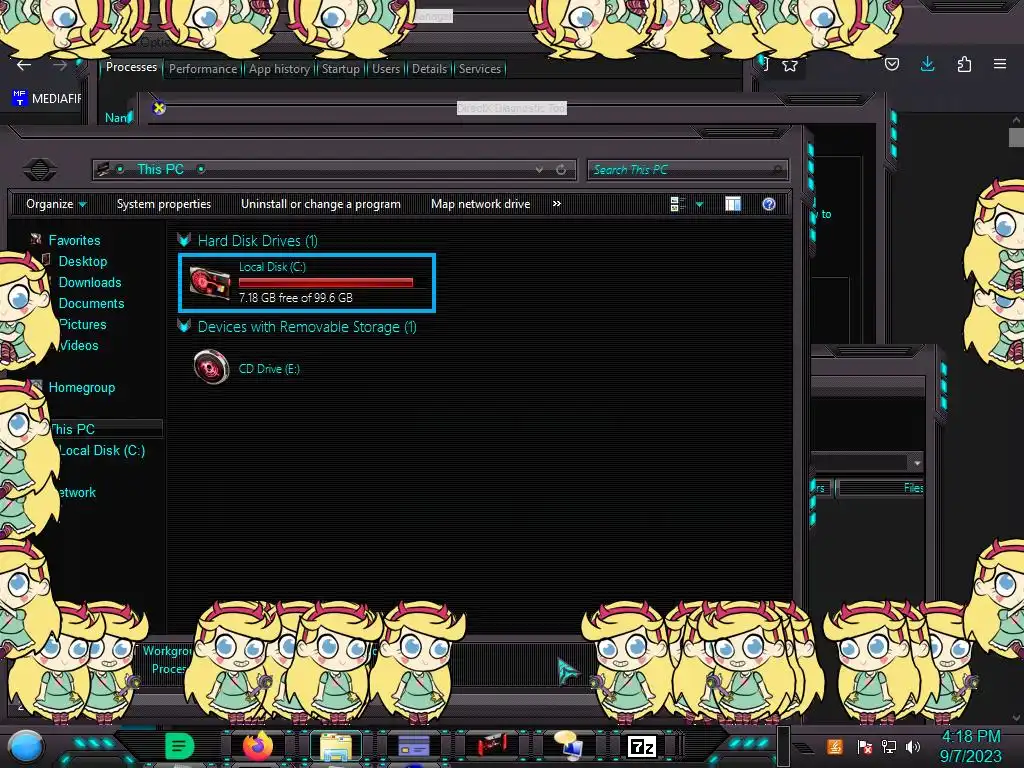Select the Local Disk (C:) drive icon
The height and width of the screenshot is (768, 1024).
[x=210, y=283]
